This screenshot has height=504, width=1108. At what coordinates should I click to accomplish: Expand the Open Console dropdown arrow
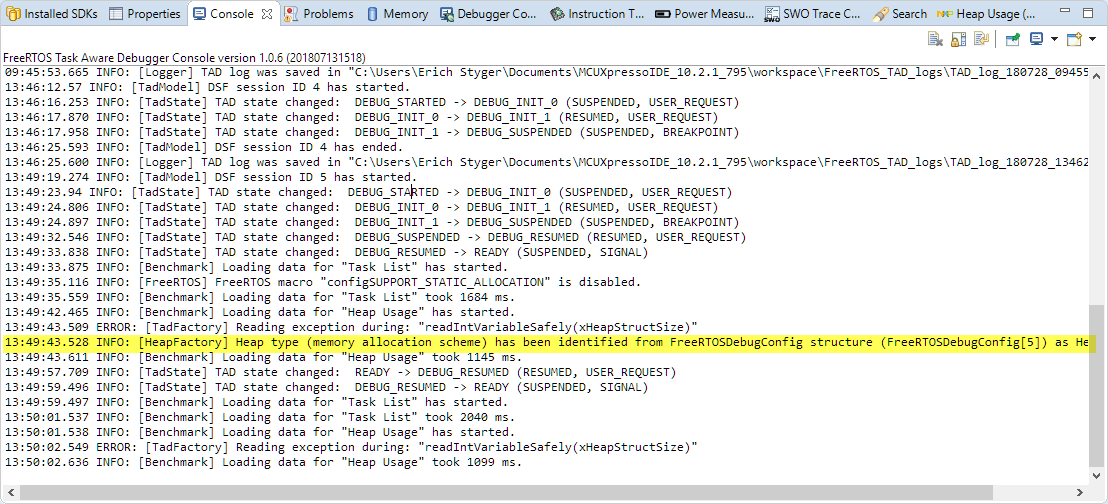coord(1090,40)
